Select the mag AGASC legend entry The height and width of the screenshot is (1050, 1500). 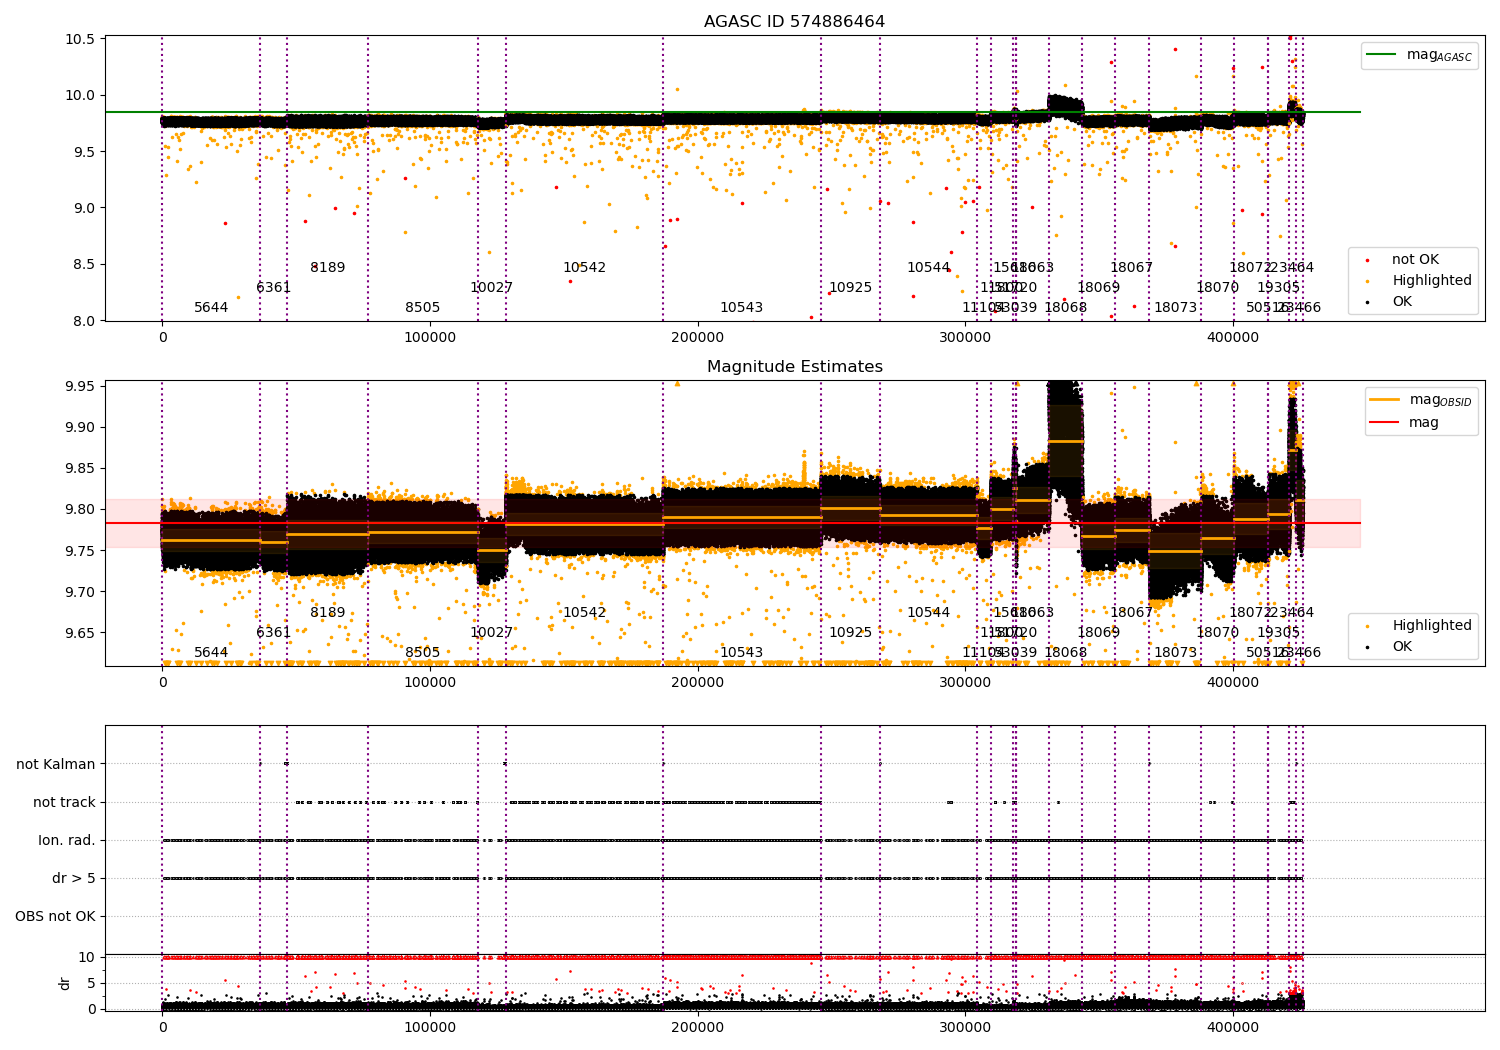1419,55
